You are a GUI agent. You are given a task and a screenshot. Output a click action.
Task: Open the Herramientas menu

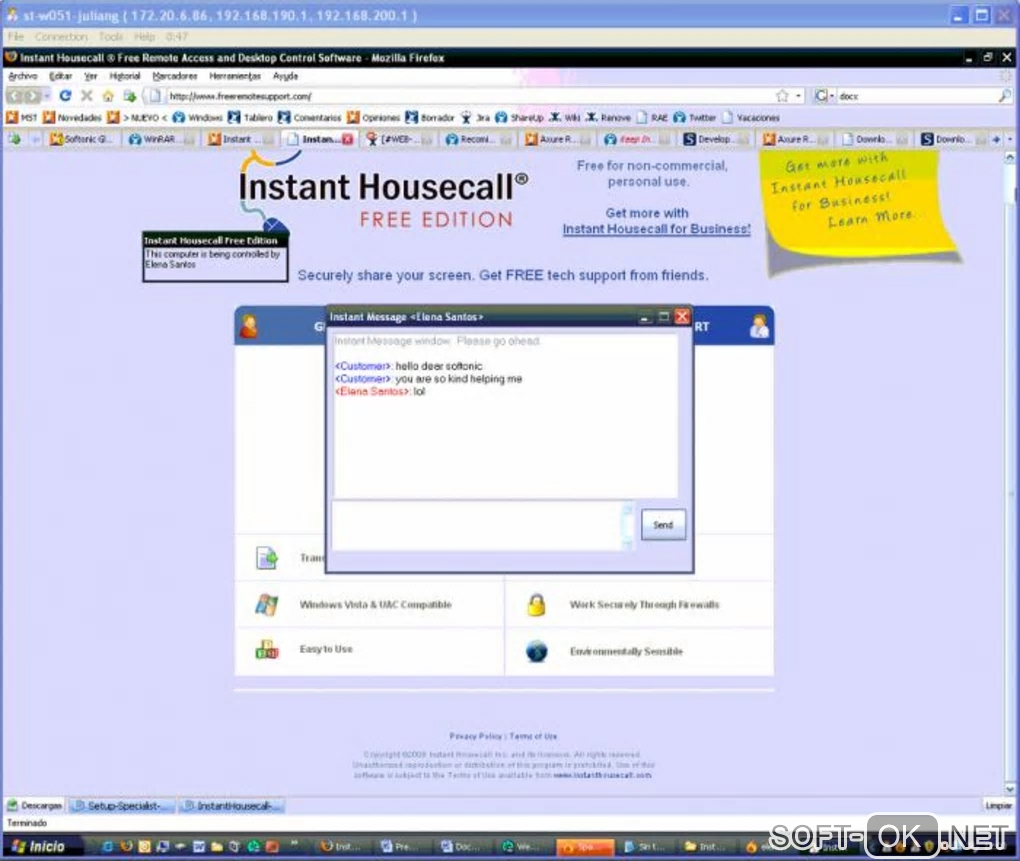(x=235, y=76)
